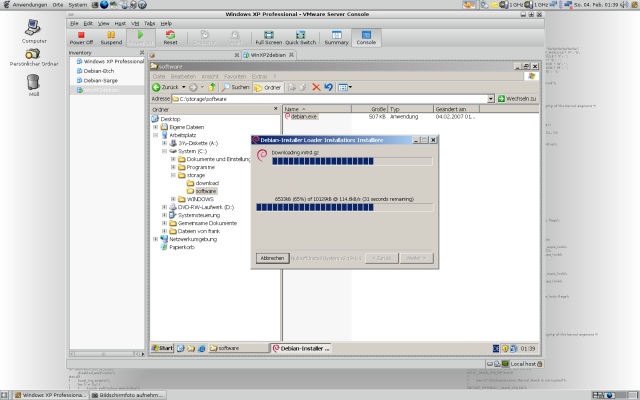
Task: Click the Windows XP Start button
Action: point(162,348)
